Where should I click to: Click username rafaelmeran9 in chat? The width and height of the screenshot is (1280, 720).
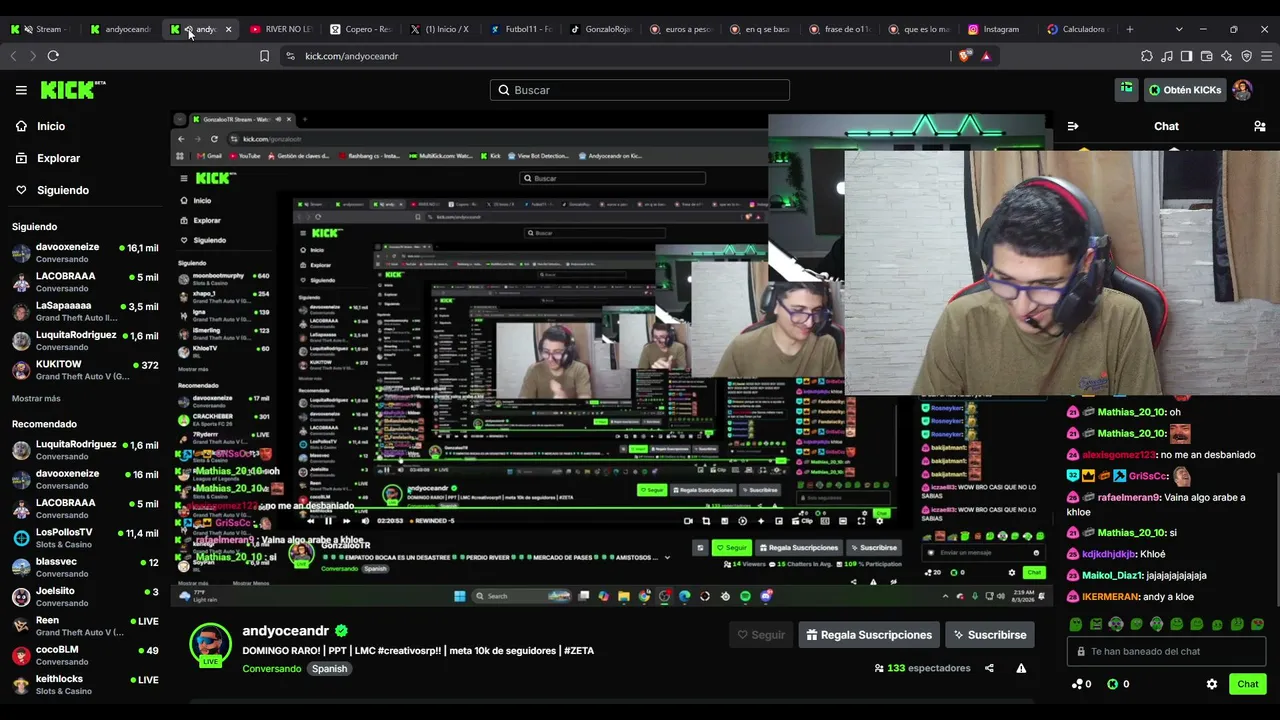point(1129,497)
